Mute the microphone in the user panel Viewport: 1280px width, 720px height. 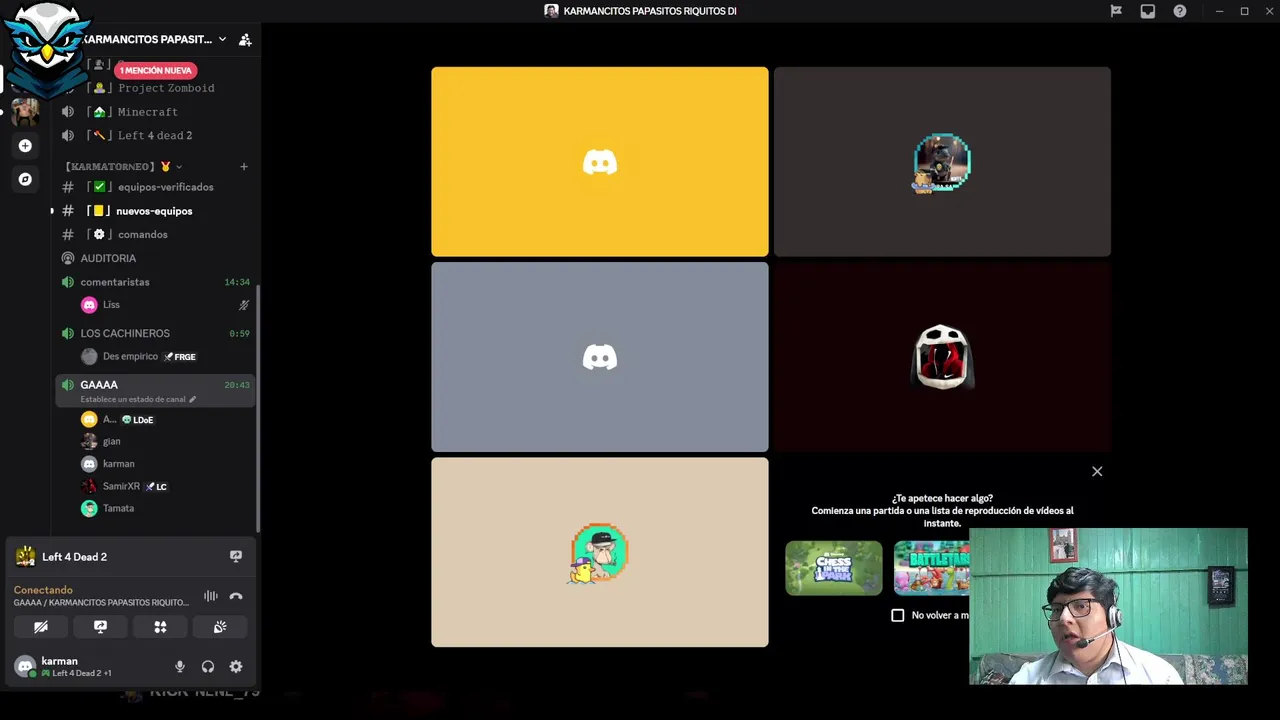pyautogui.click(x=180, y=666)
